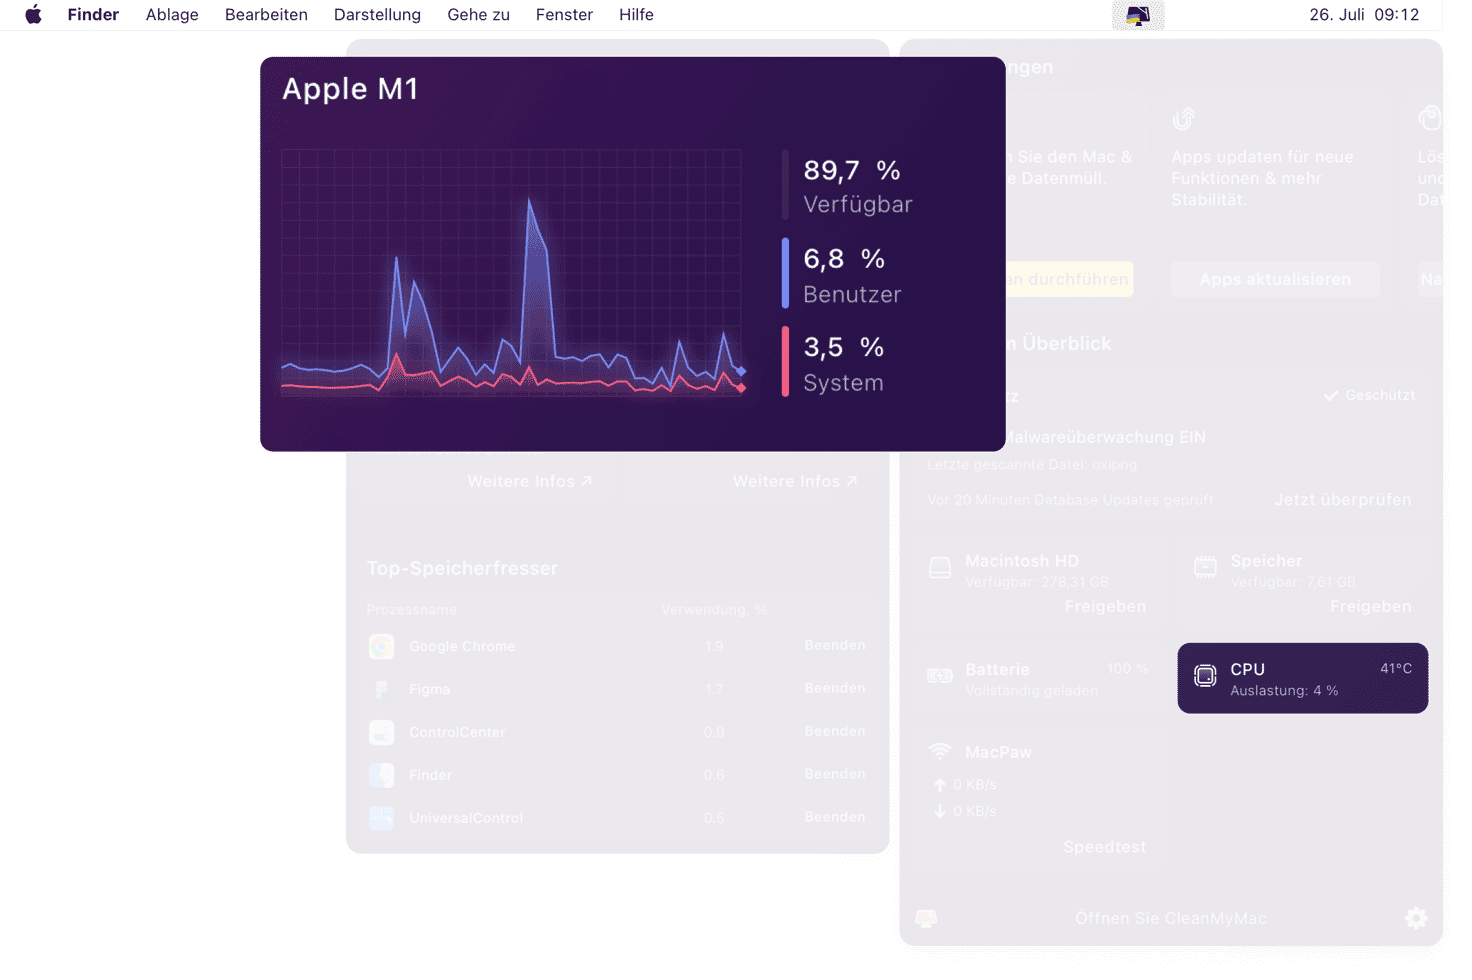The height and width of the screenshot is (980, 1472).
Task: Click the Figma app icon
Action: [x=381, y=689]
